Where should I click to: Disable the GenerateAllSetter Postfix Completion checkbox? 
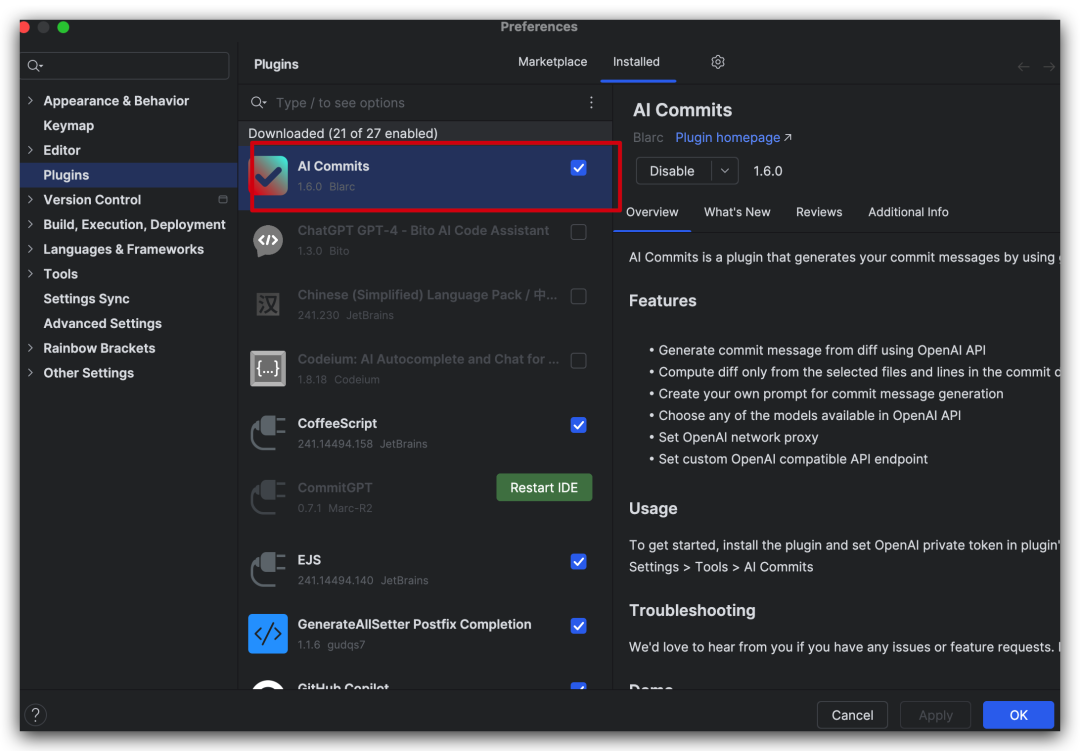point(579,625)
